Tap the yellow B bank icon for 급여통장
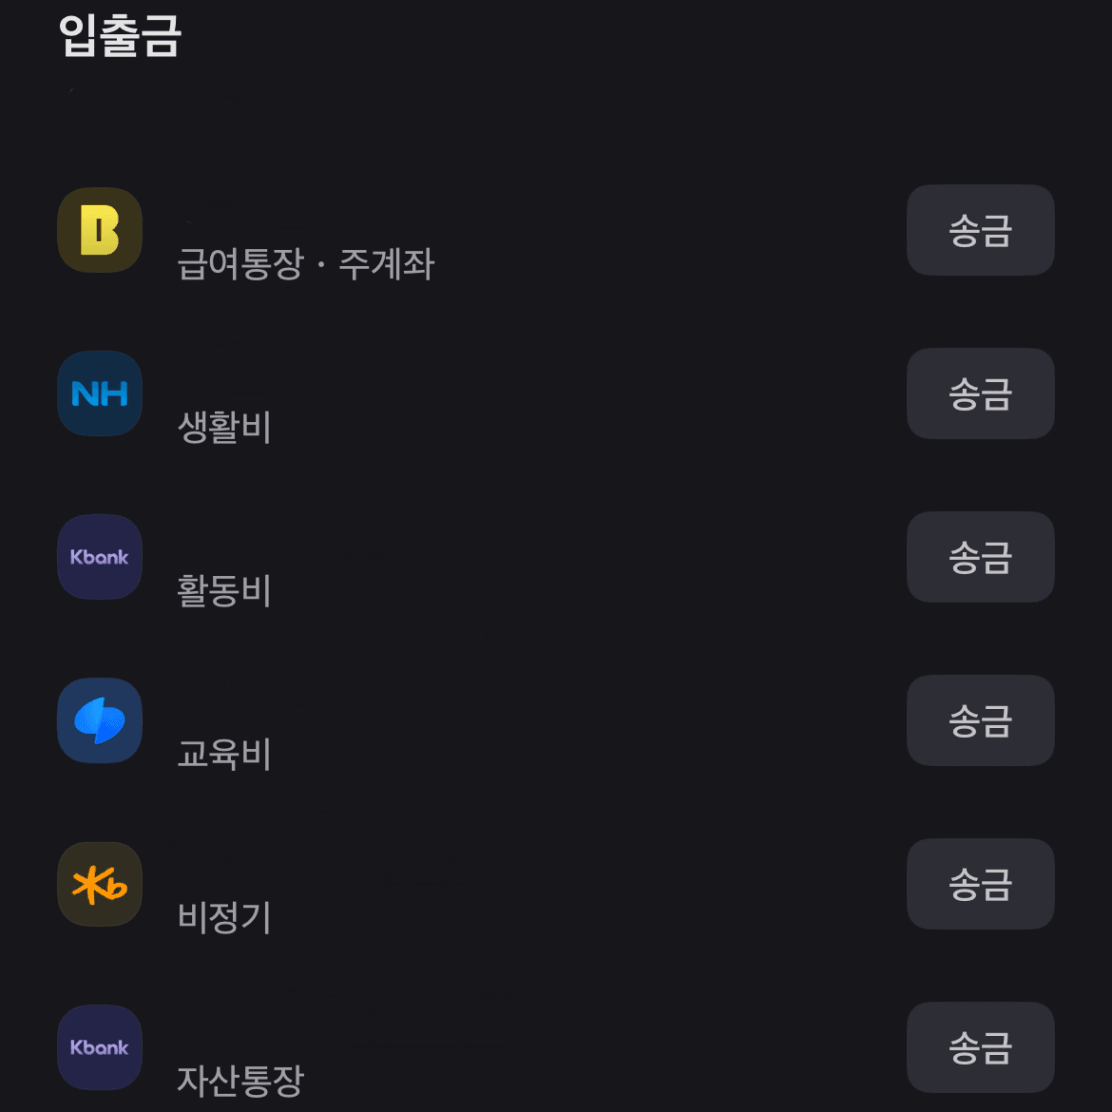Image resolution: width=1112 pixels, height=1112 pixels. click(99, 230)
